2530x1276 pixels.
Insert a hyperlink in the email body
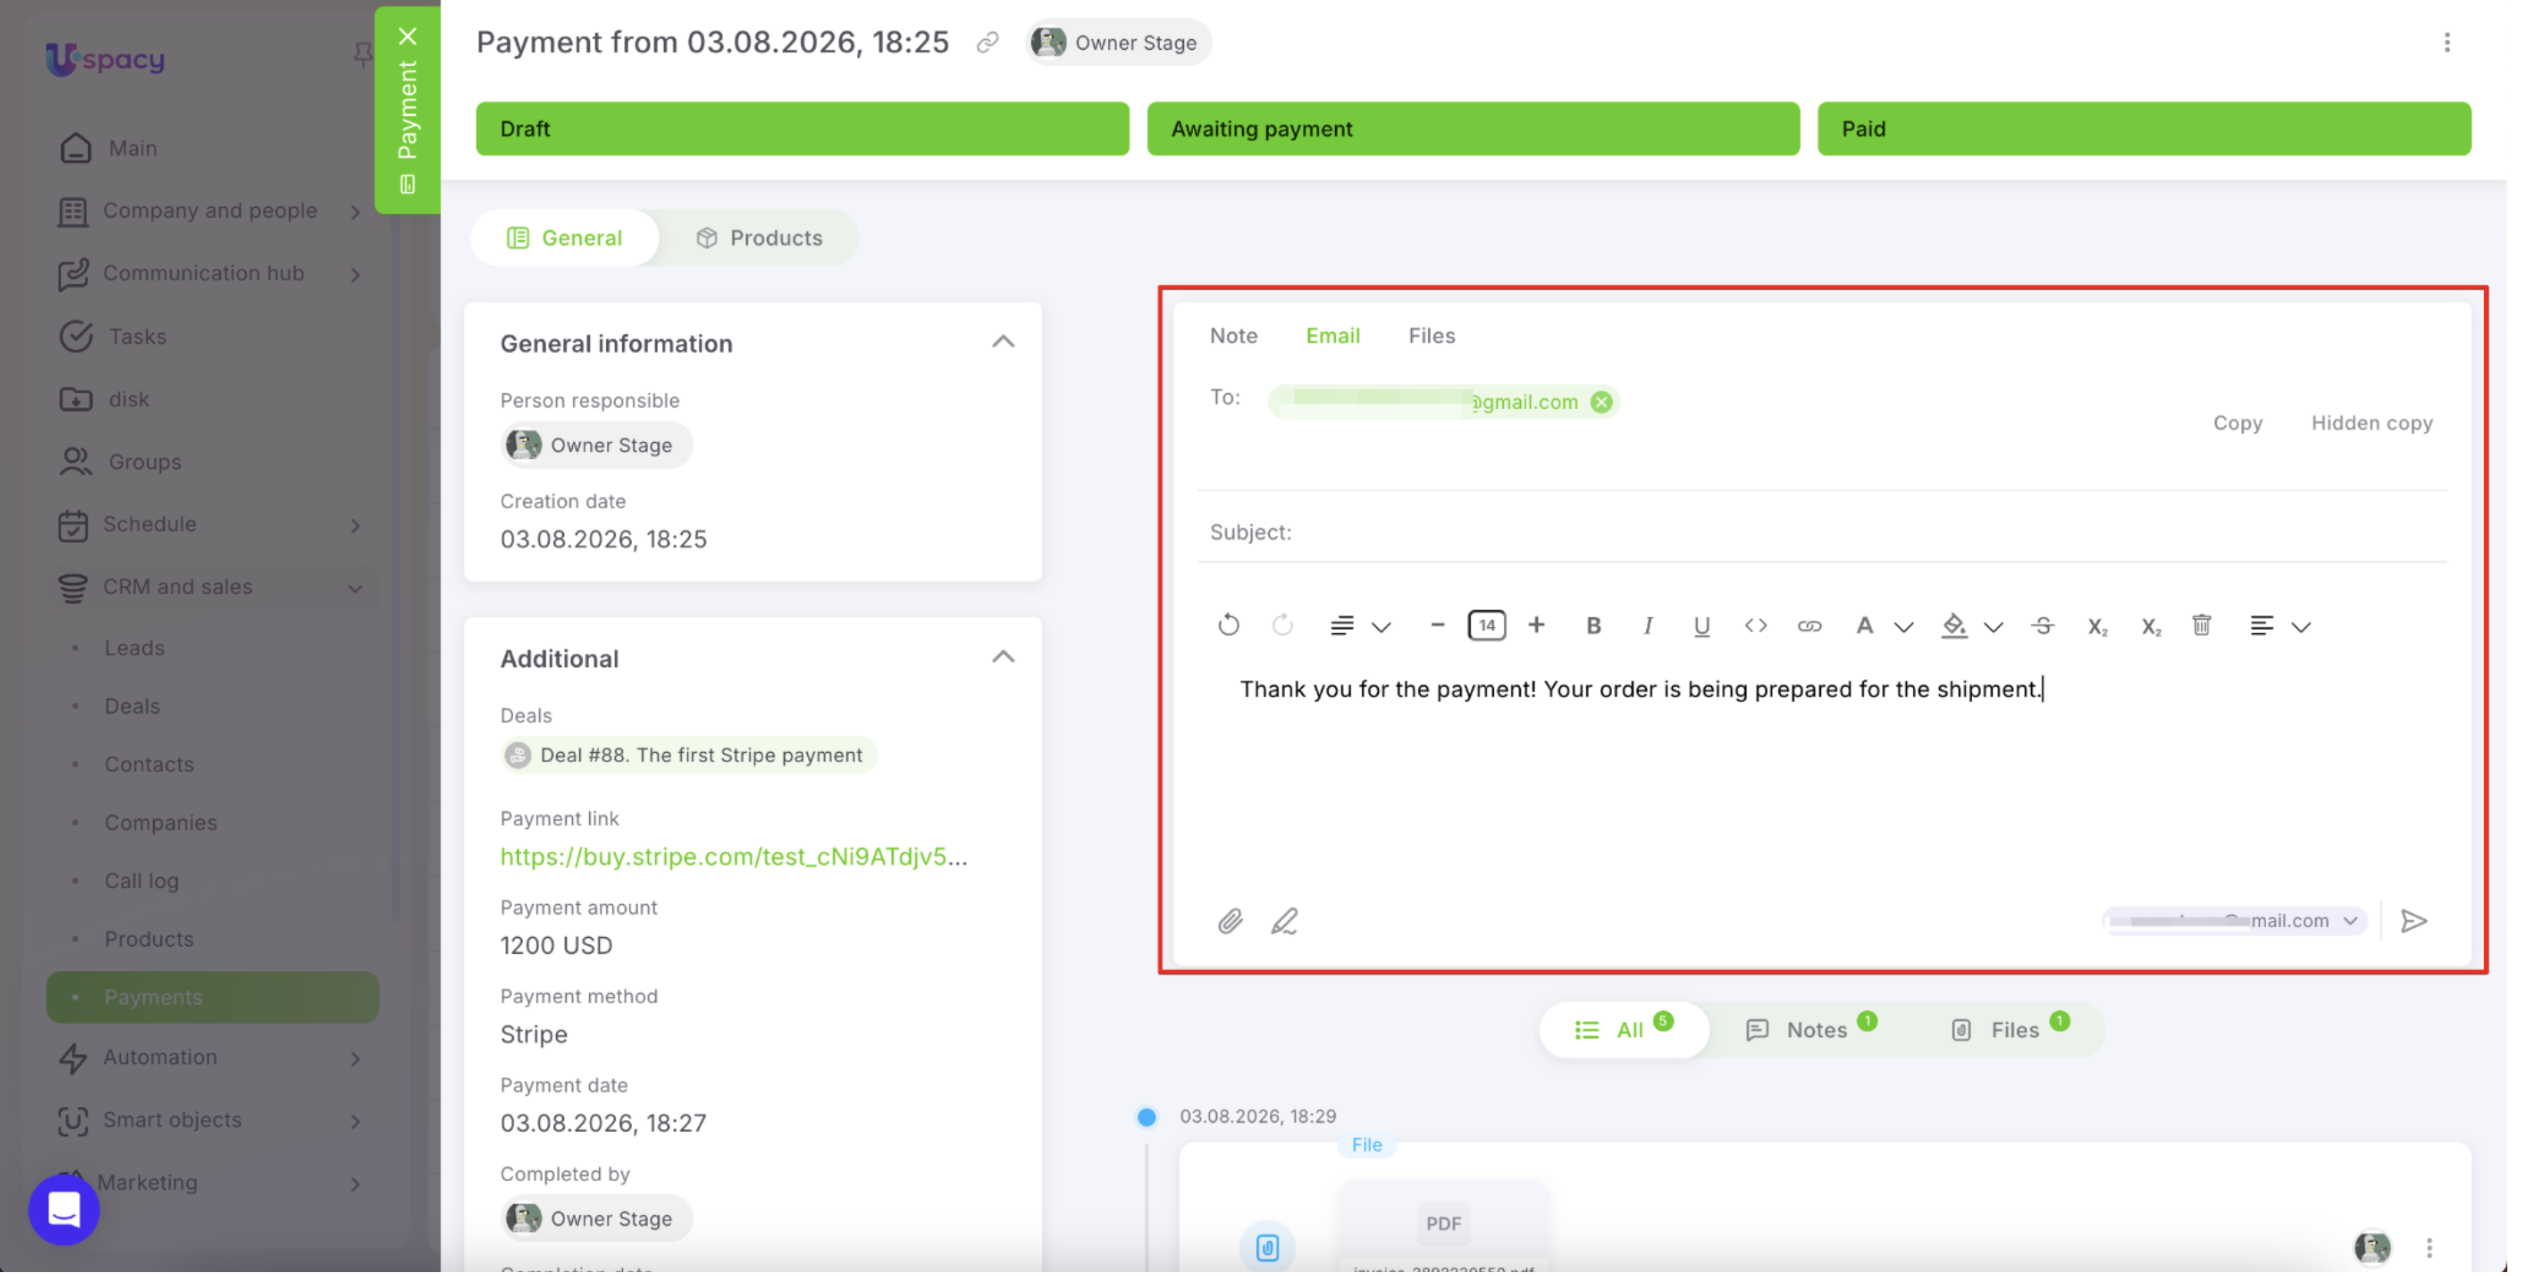1809,626
